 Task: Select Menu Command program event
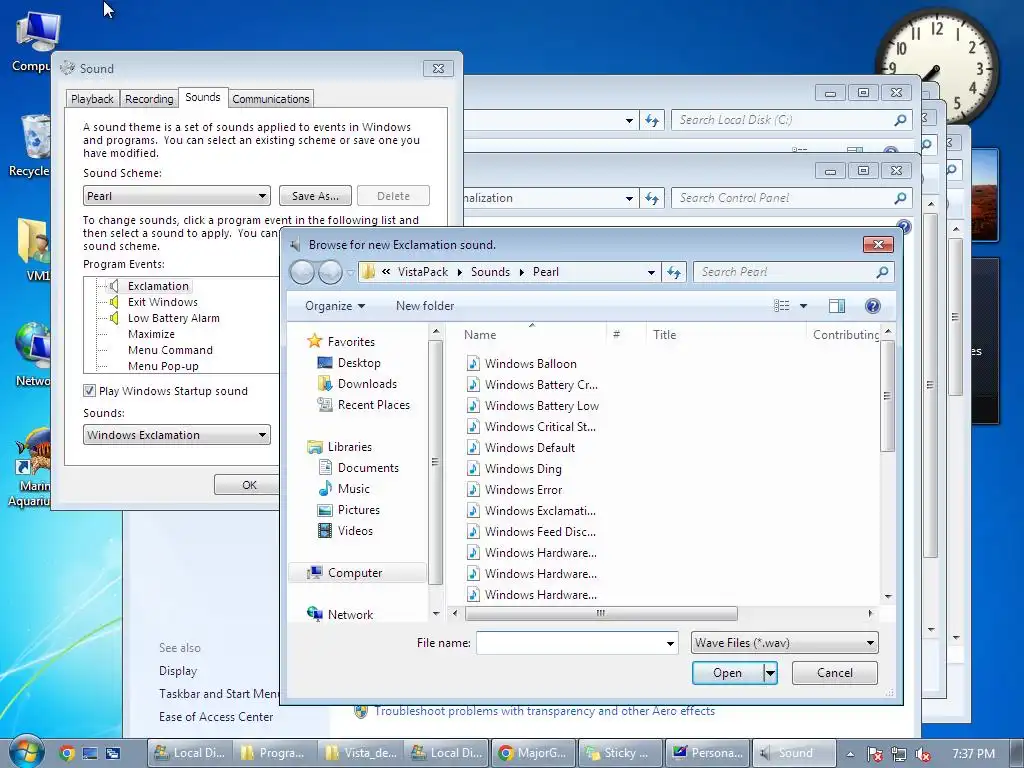tap(170, 350)
